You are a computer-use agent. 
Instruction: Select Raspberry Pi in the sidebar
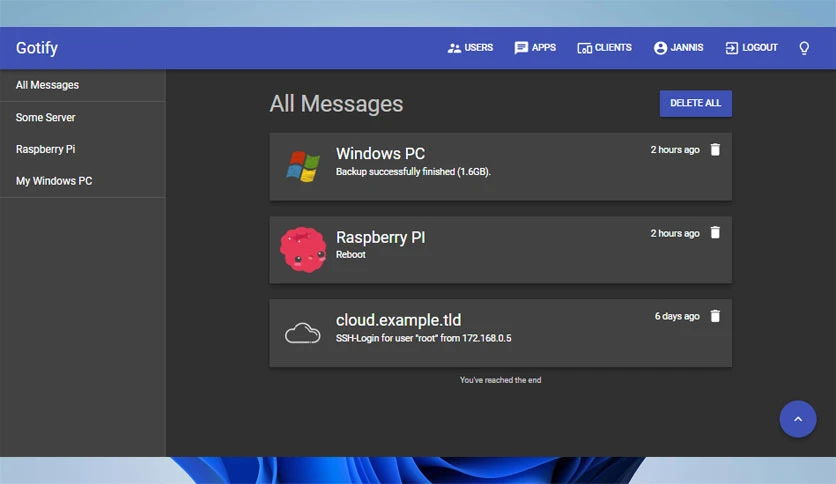[83, 149]
